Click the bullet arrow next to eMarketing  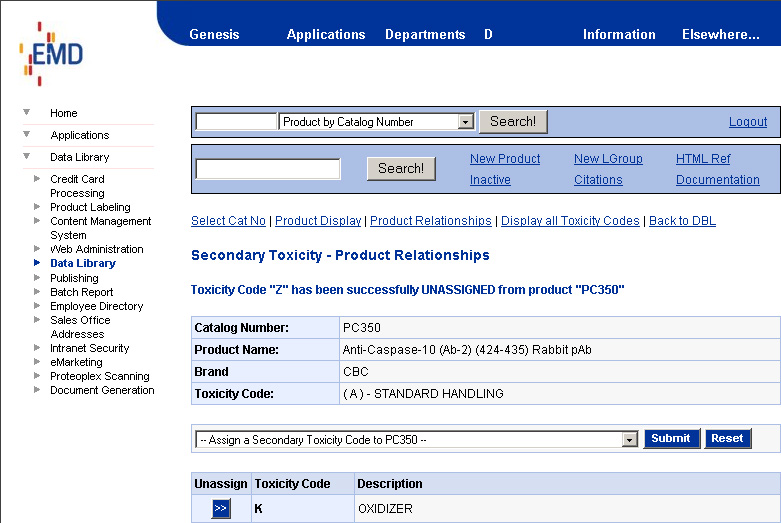38,362
